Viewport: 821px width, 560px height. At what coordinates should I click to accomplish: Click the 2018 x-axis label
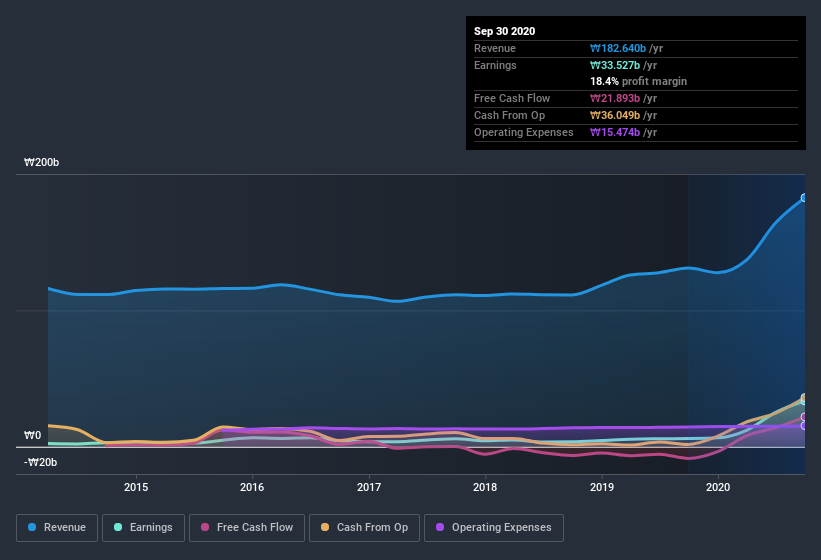coord(485,487)
